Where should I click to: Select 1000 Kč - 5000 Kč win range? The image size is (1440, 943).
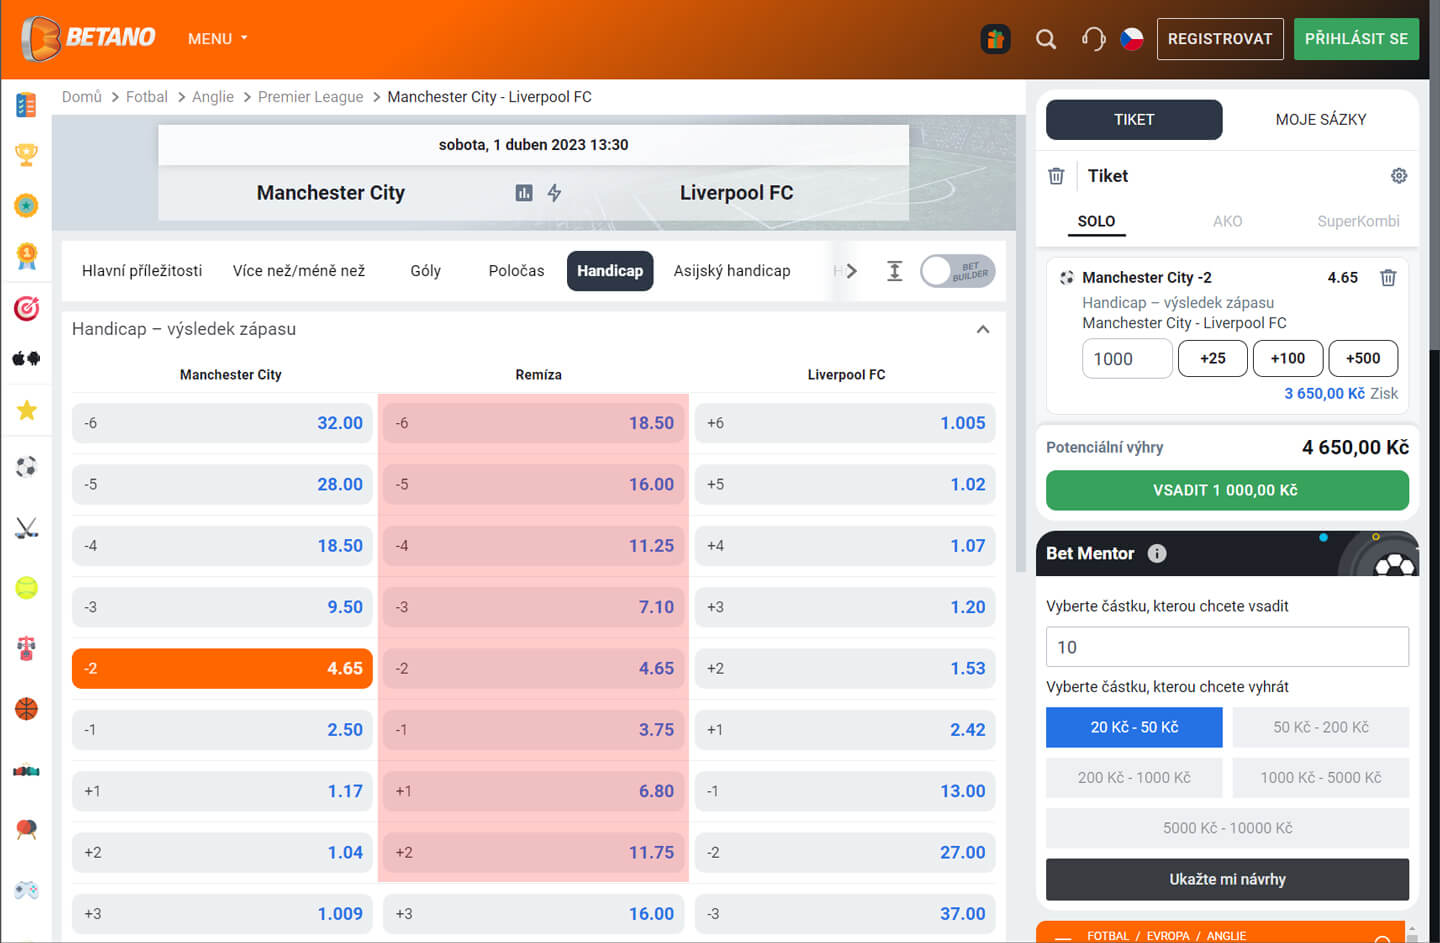click(1321, 777)
